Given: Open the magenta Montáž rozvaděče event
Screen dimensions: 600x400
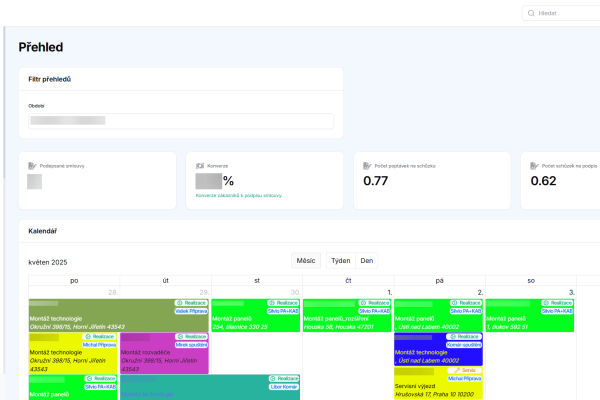Looking at the screenshot, I should click(x=164, y=353).
